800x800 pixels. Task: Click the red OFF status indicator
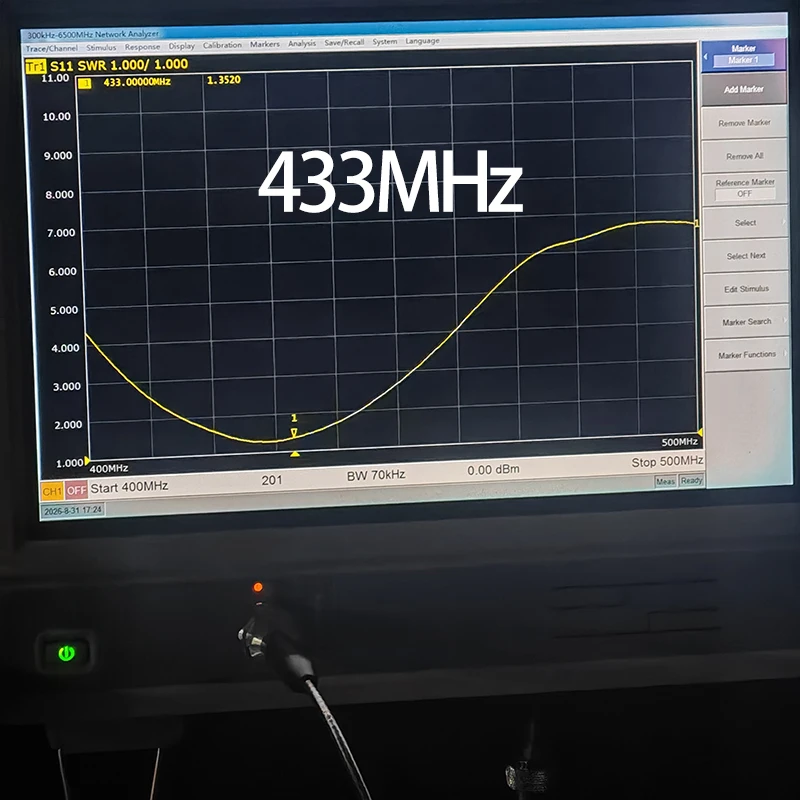(x=77, y=490)
